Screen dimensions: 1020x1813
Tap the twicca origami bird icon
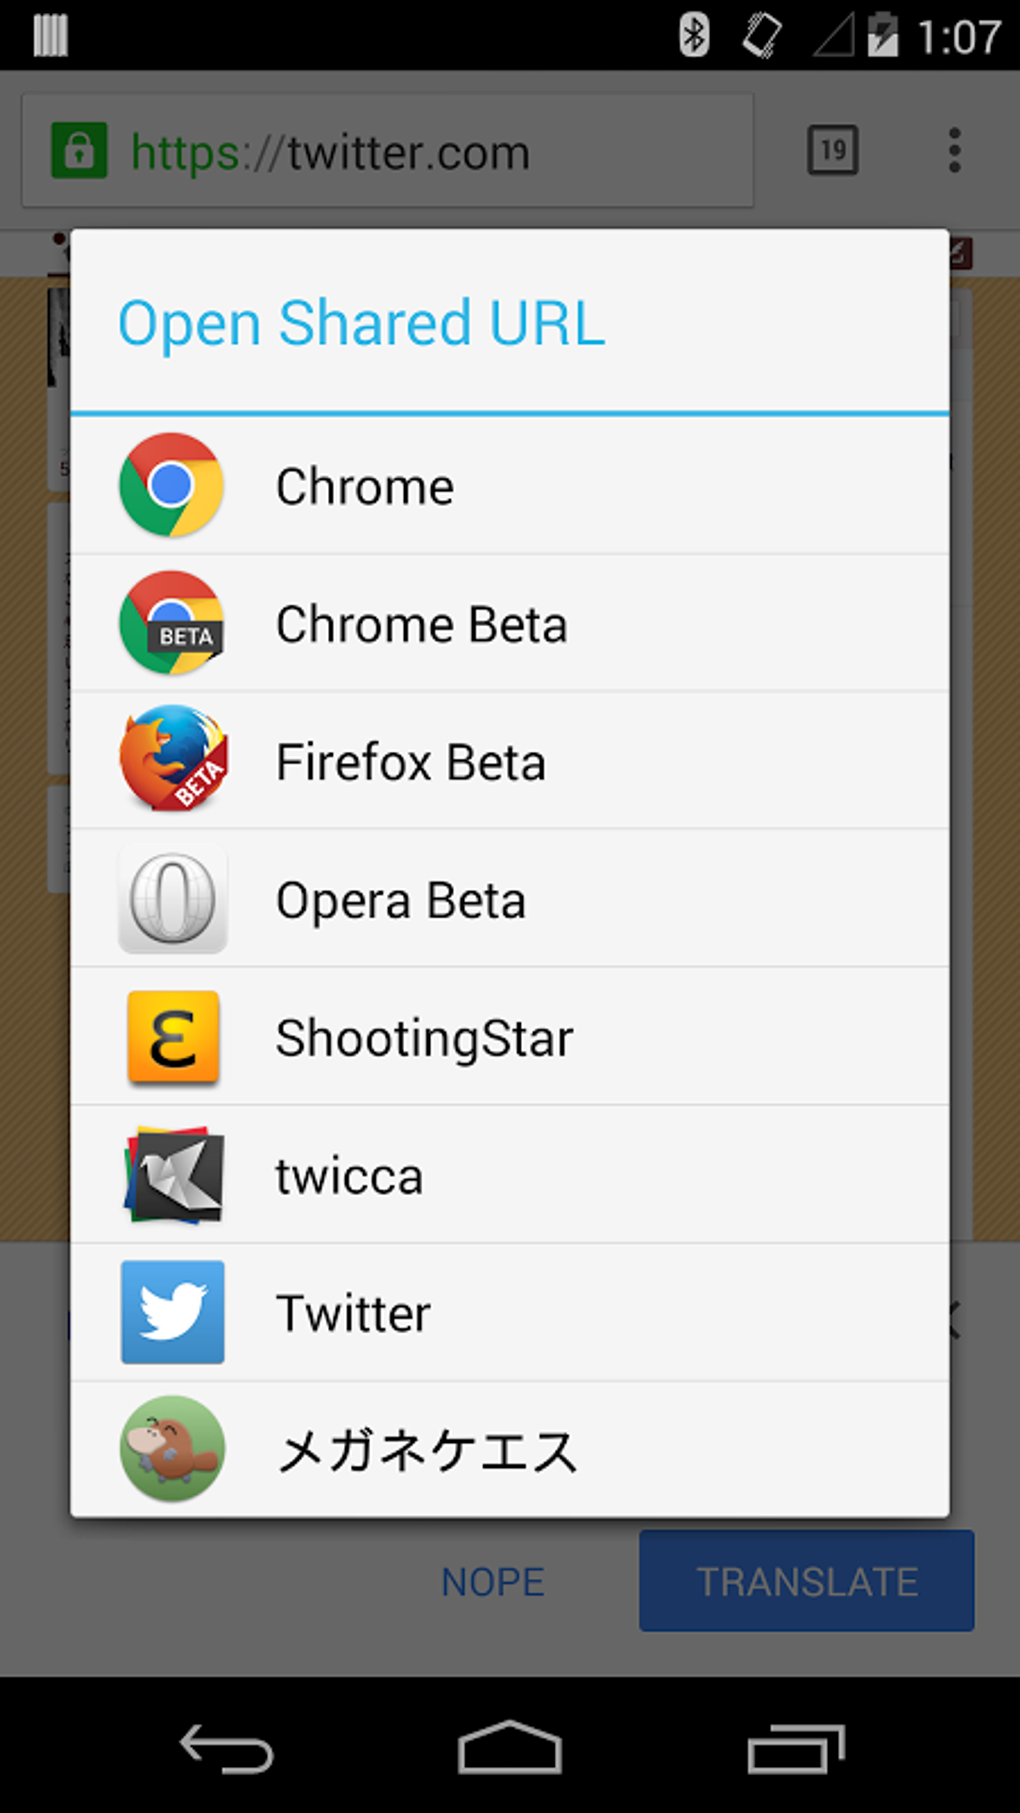[x=173, y=1175]
